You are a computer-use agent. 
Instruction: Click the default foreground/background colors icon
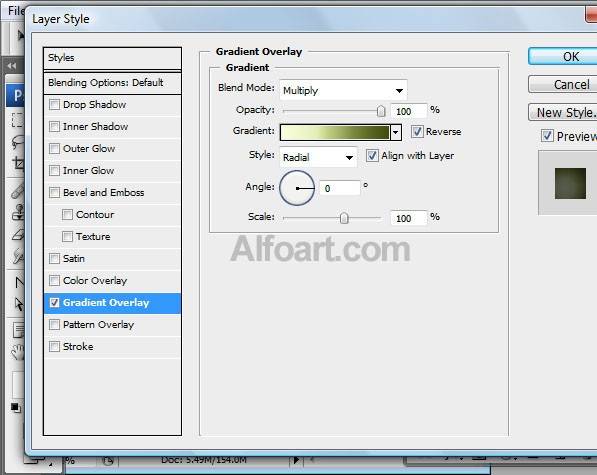coord(15,408)
